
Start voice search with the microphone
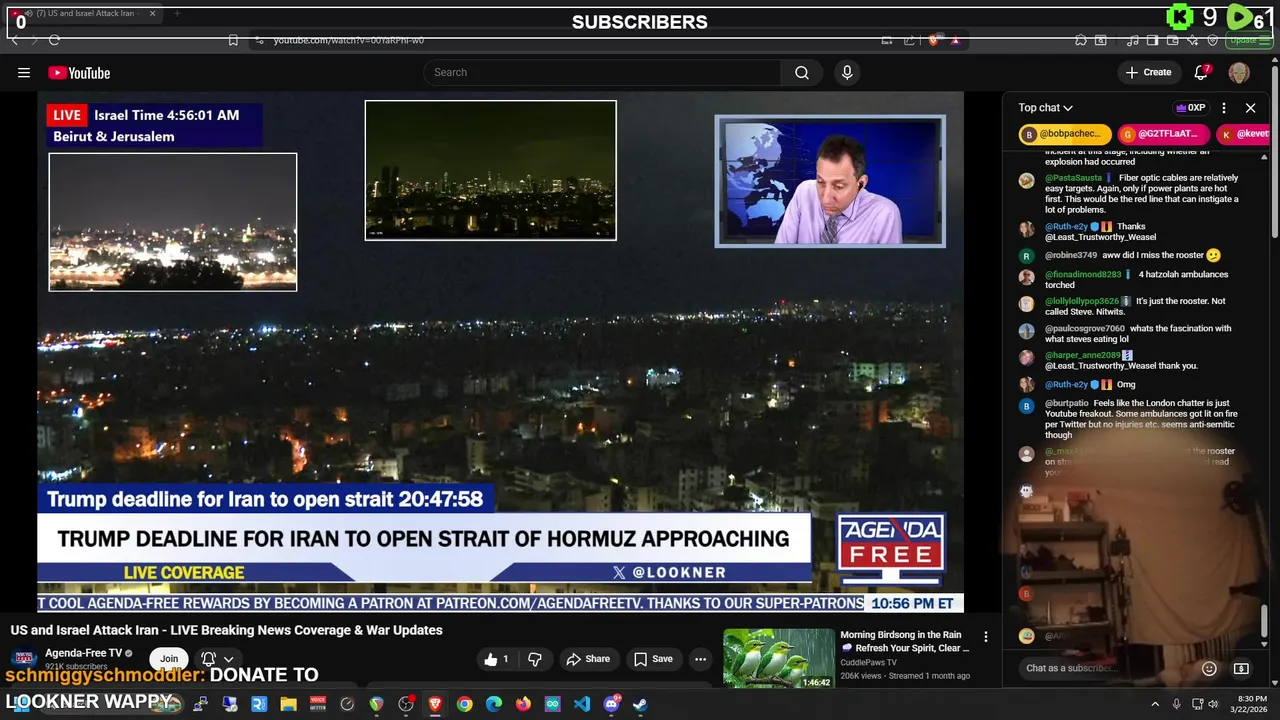coord(847,72)
